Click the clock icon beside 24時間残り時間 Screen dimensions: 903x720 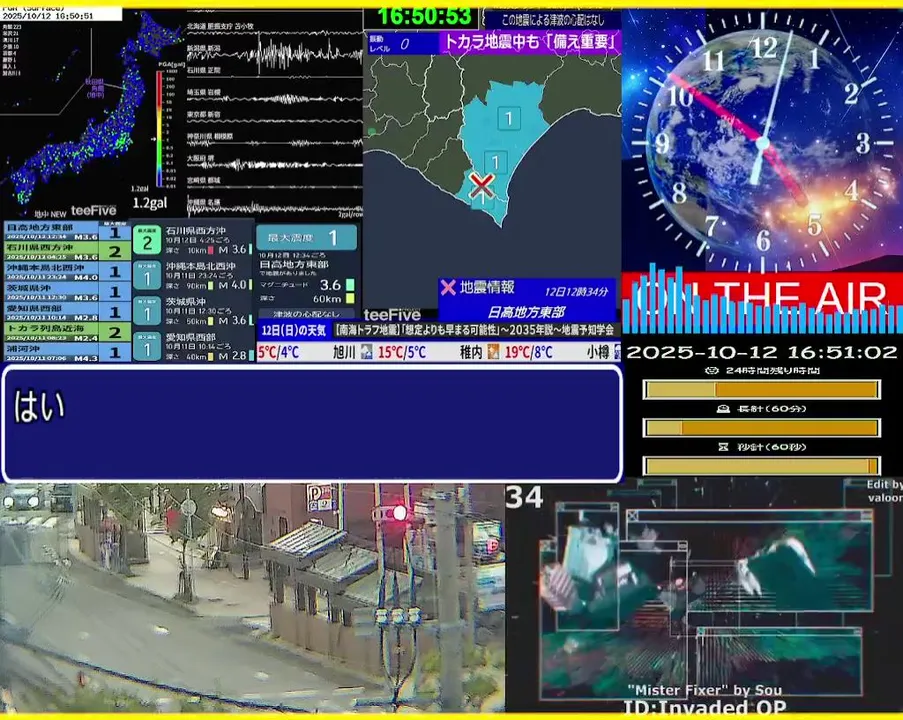pyautogui.click(x=712, y=370)
